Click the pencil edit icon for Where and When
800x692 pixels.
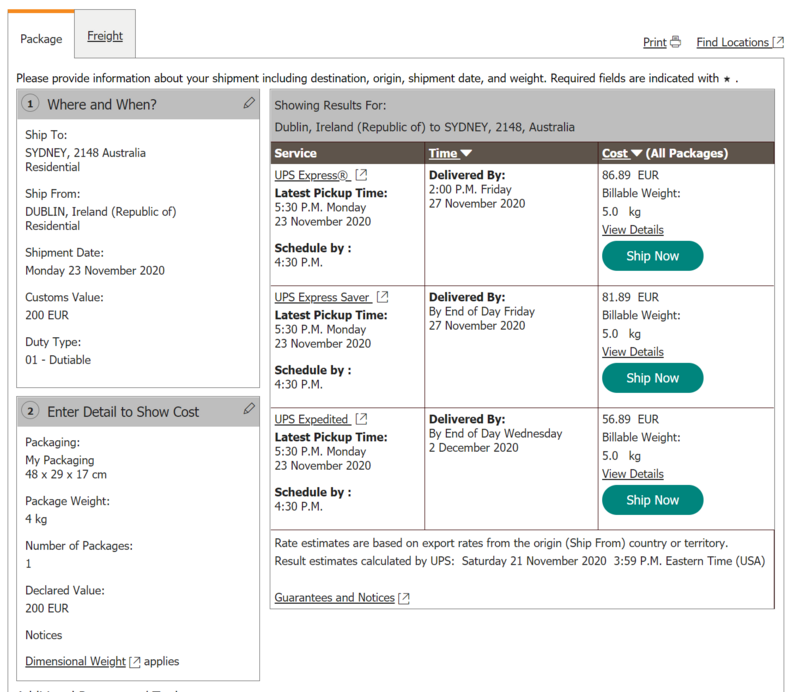pyautogui.click(x=249, y=103)
